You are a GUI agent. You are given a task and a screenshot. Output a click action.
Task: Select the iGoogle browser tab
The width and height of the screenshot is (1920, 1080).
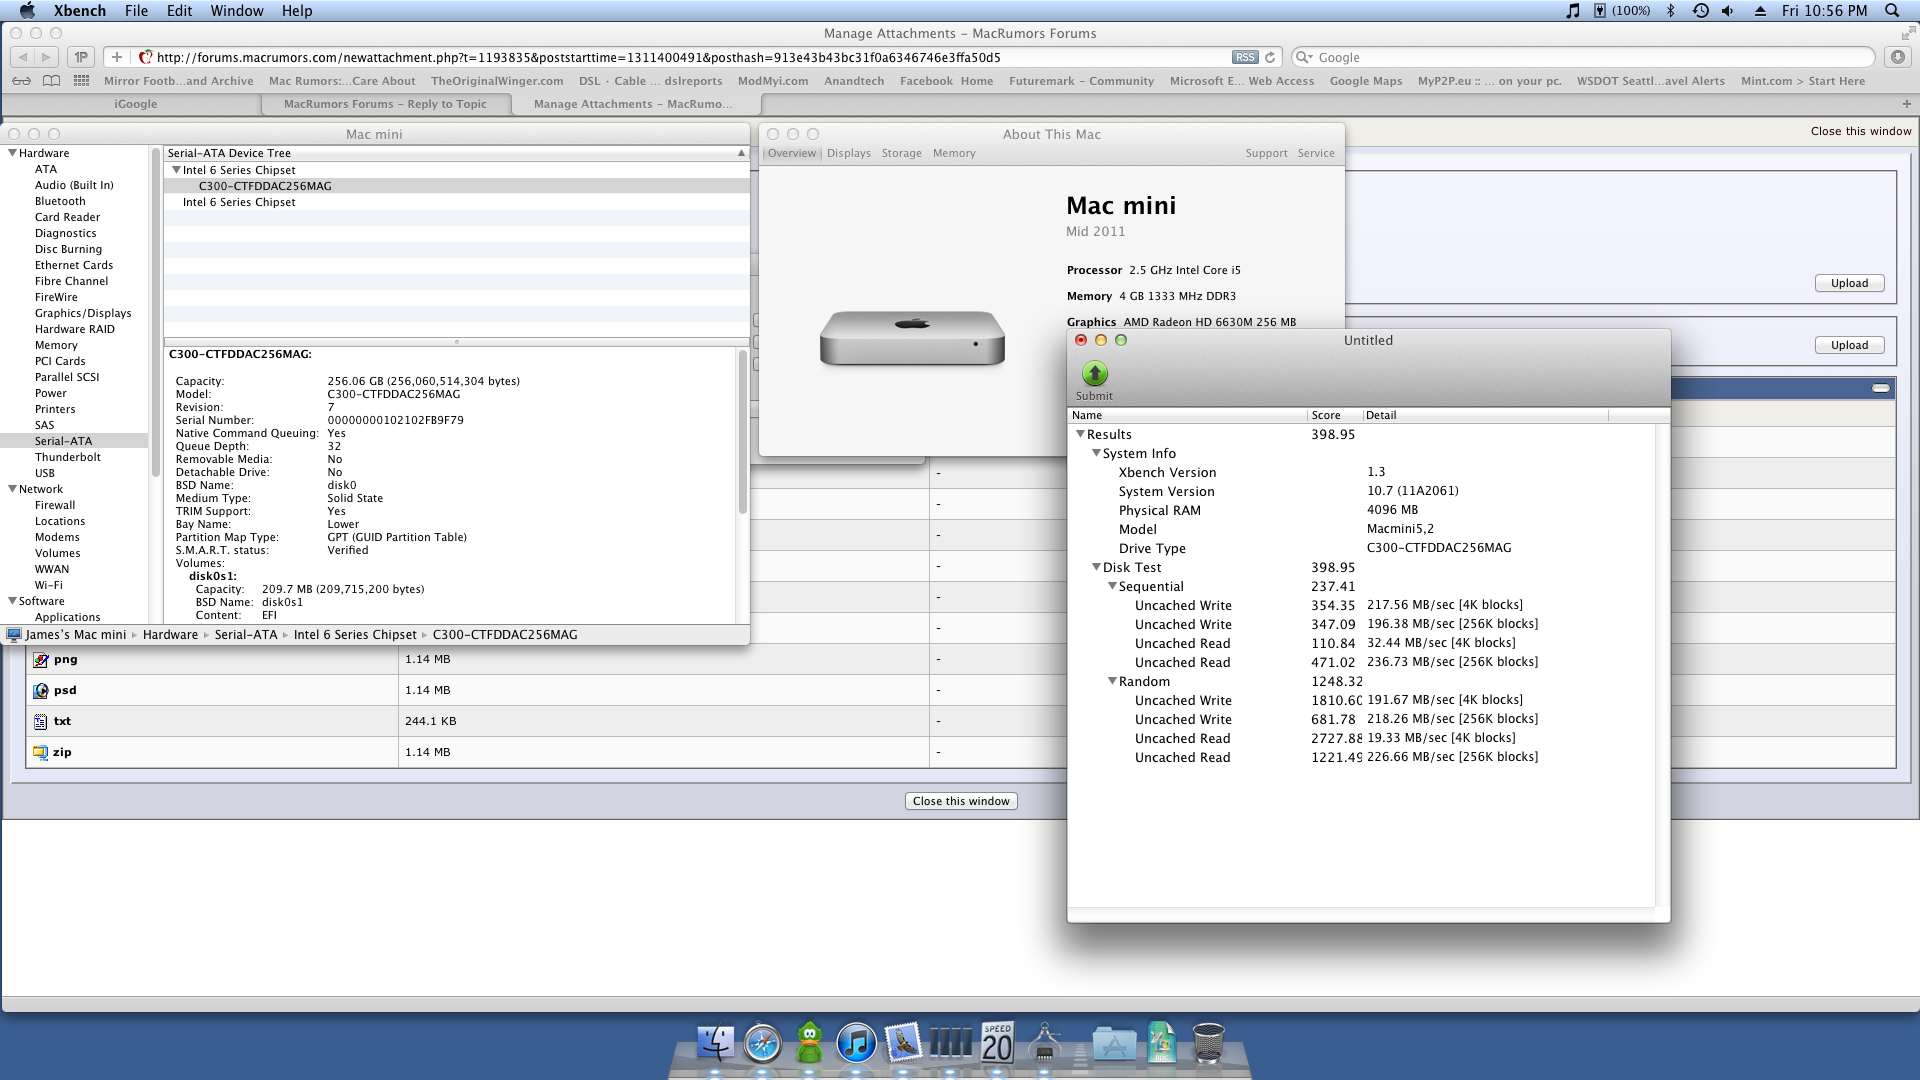pos(135,104)
